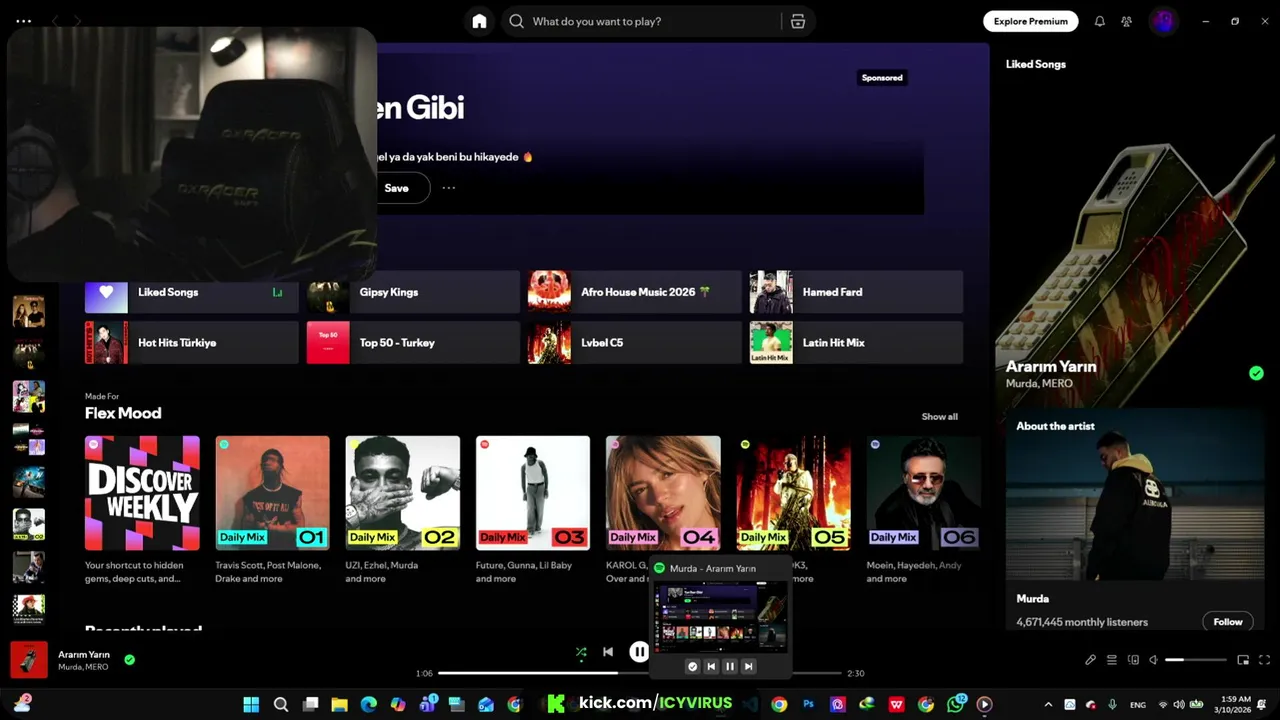The image size is (1280, 720).
Task: Open Friend Activity icon
Action: tap(1127, 21)
